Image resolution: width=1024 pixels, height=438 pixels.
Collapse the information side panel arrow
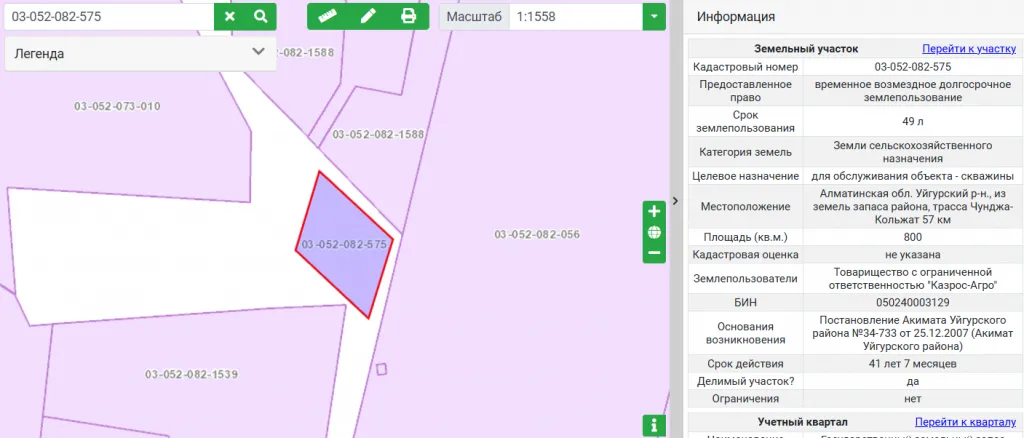[x=675, y=201]
